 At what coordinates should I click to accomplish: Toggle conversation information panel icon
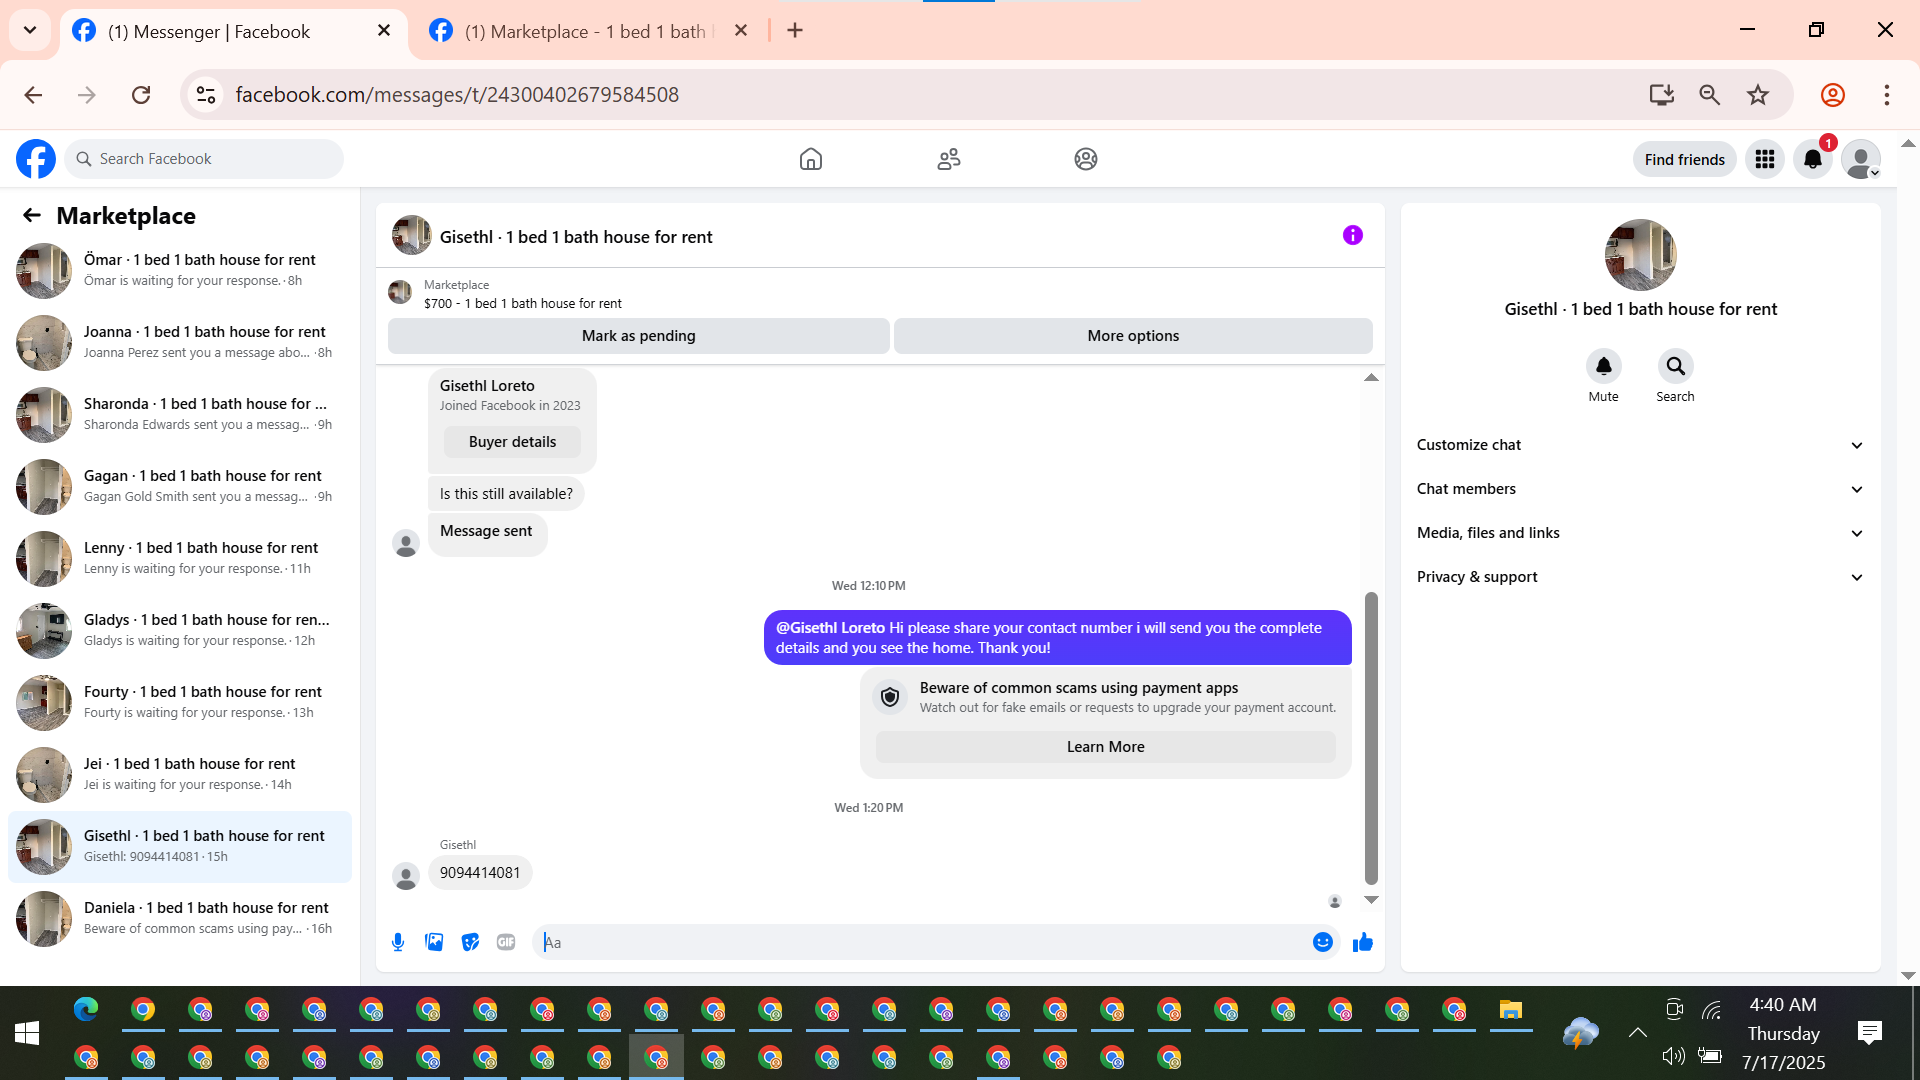pos(1352,236)
